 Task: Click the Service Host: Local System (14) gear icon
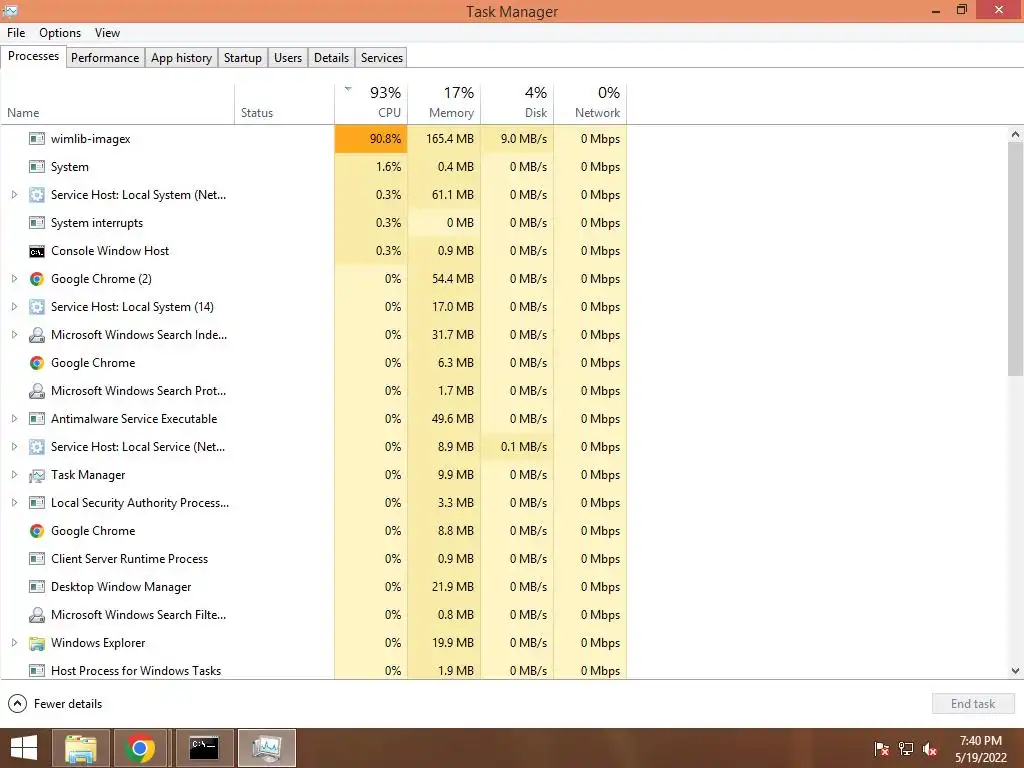click(x=37, y=307)
